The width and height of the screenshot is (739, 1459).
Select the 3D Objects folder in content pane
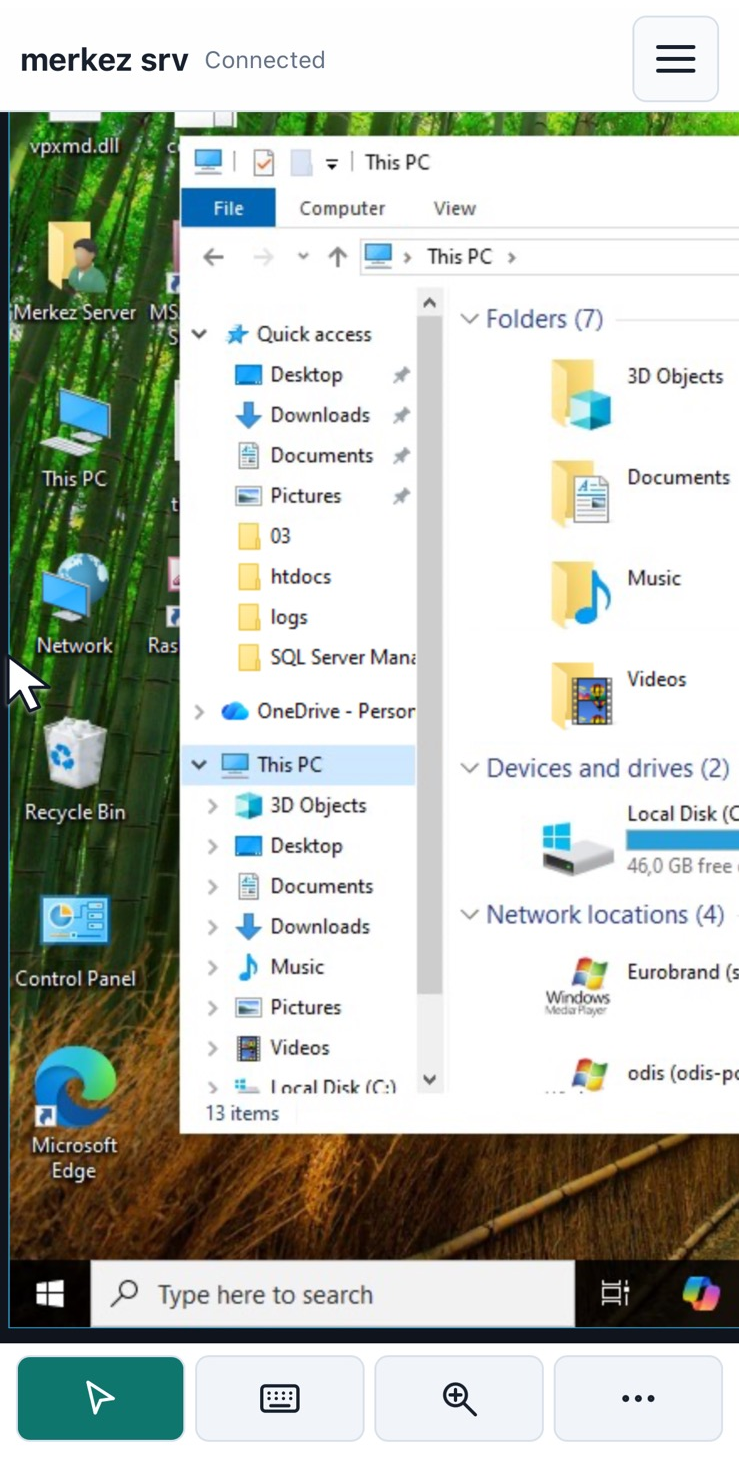point(636,393)
